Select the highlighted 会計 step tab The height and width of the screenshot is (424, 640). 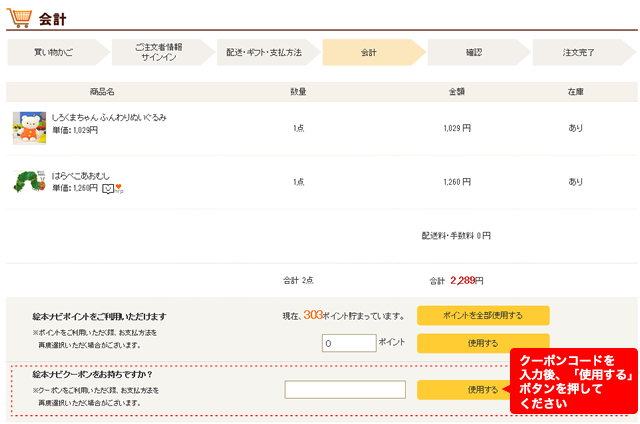click(369, 52)
